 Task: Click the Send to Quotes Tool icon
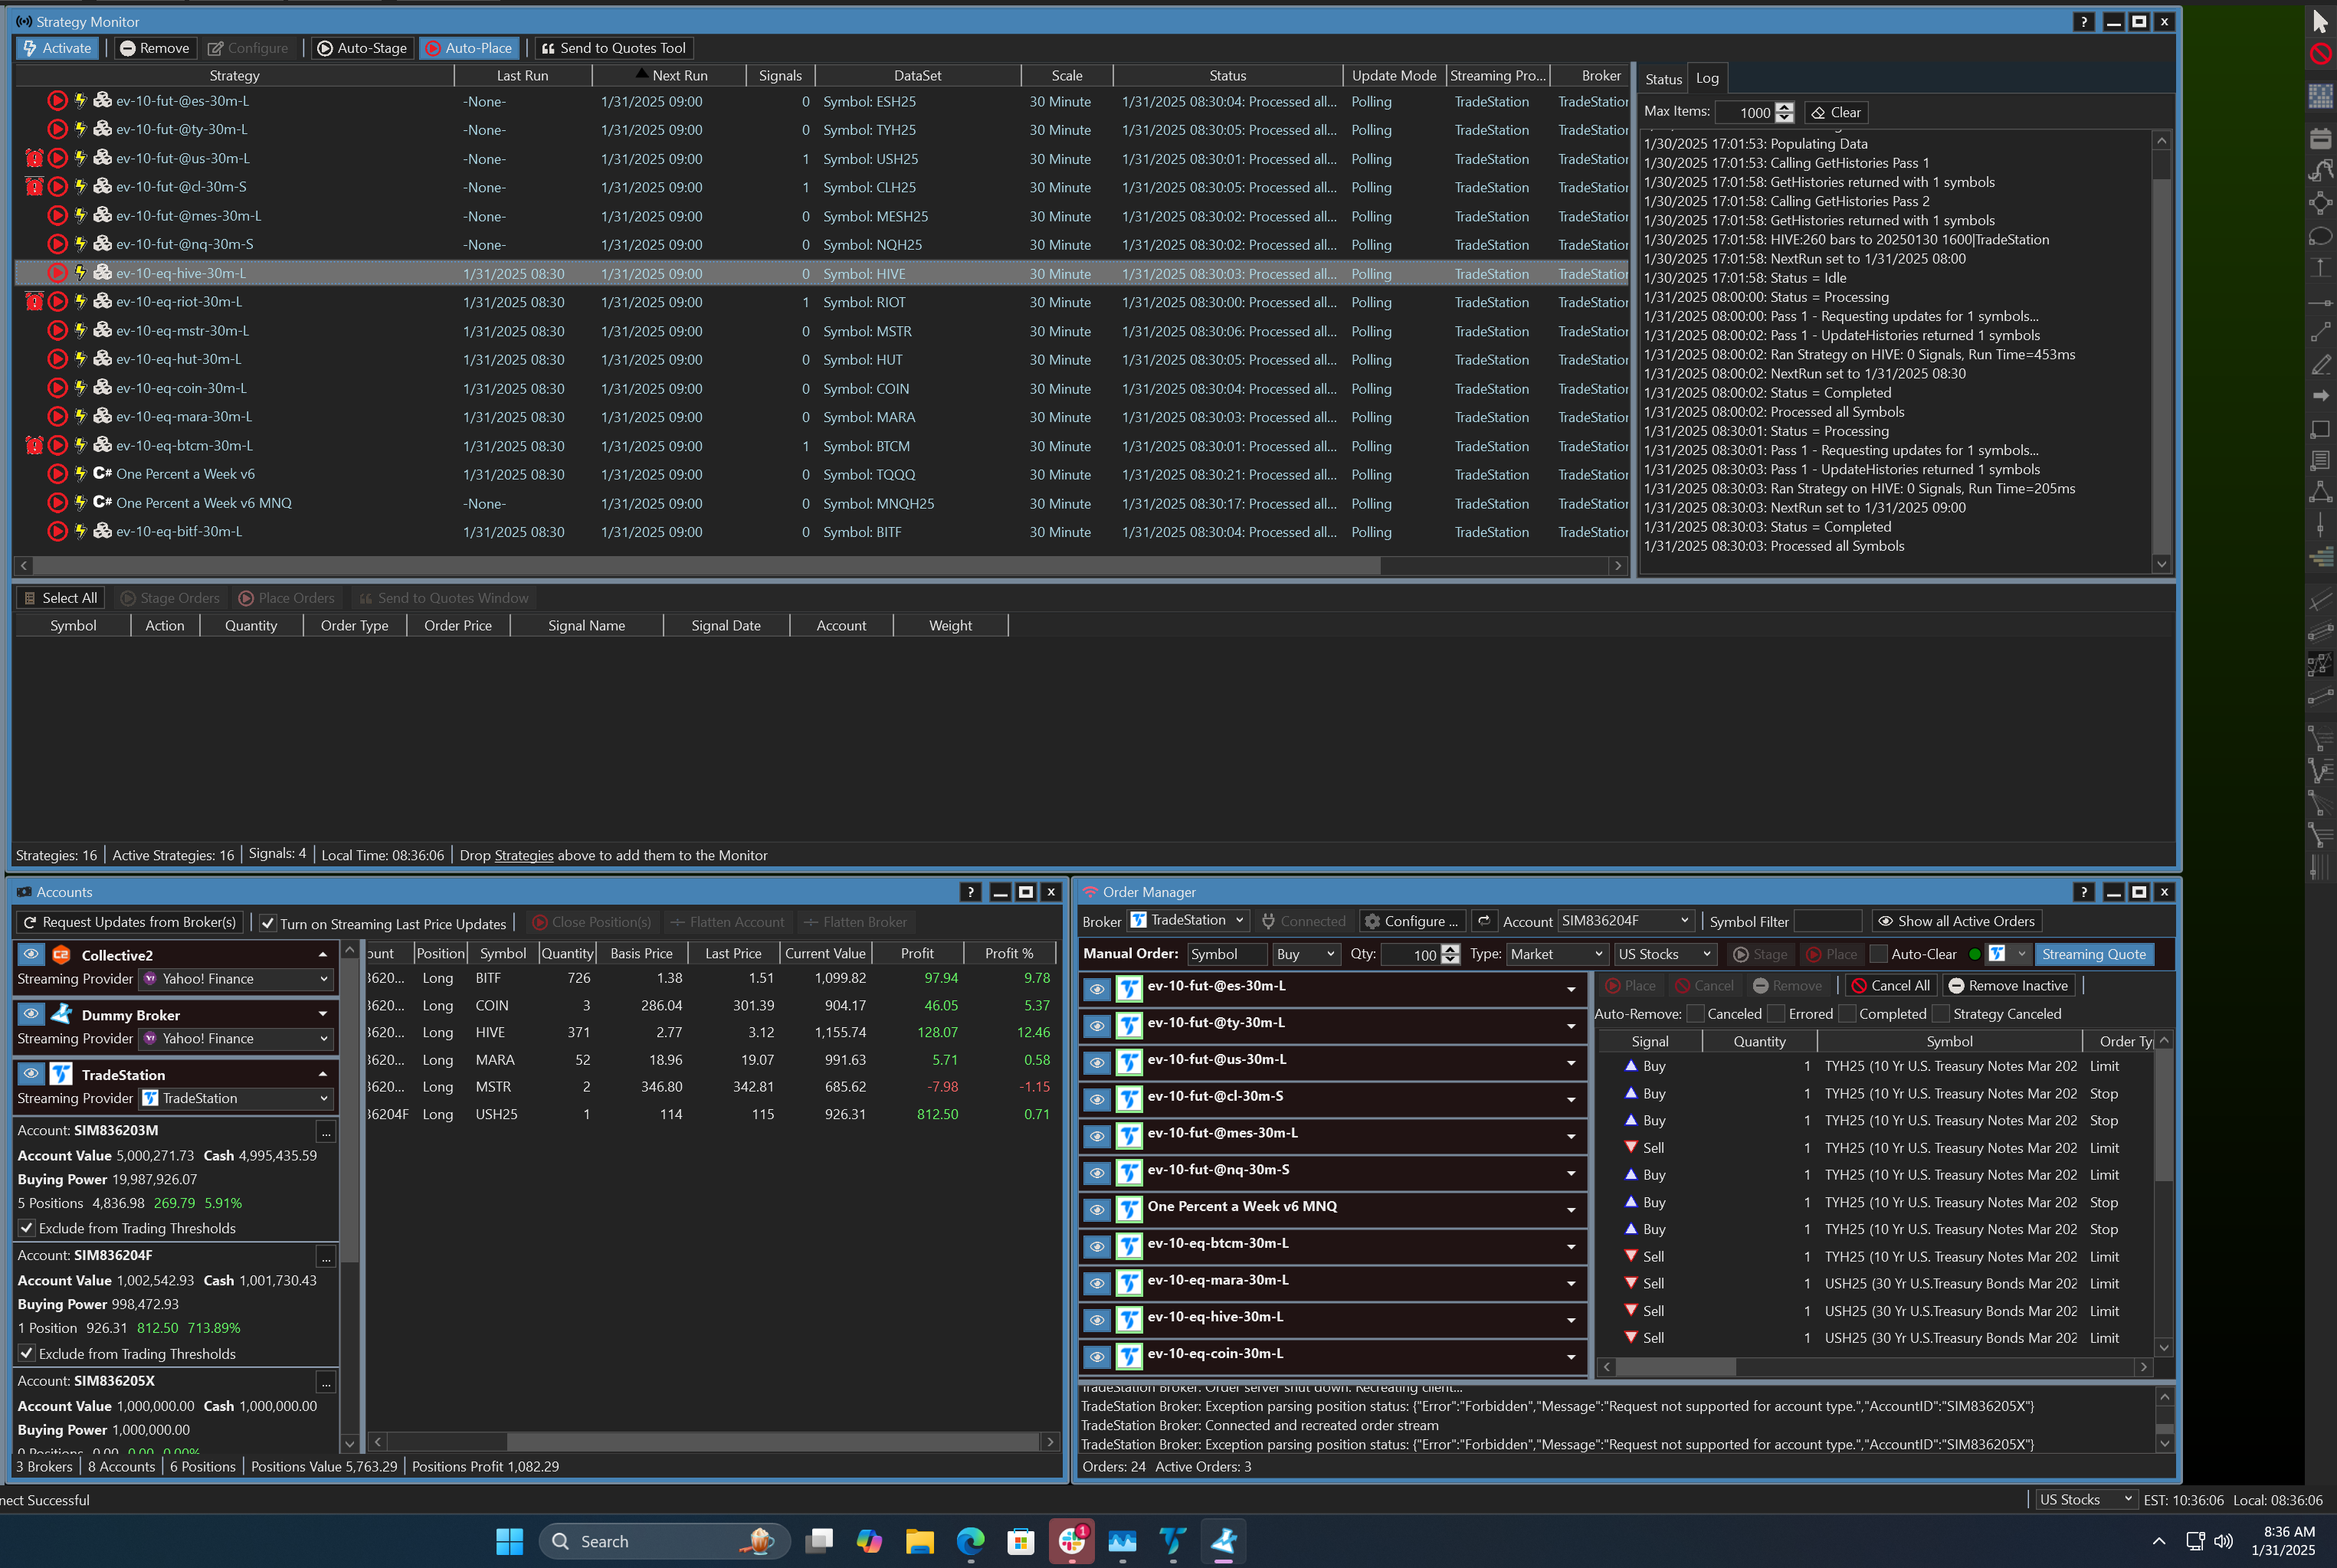(548, 48)
